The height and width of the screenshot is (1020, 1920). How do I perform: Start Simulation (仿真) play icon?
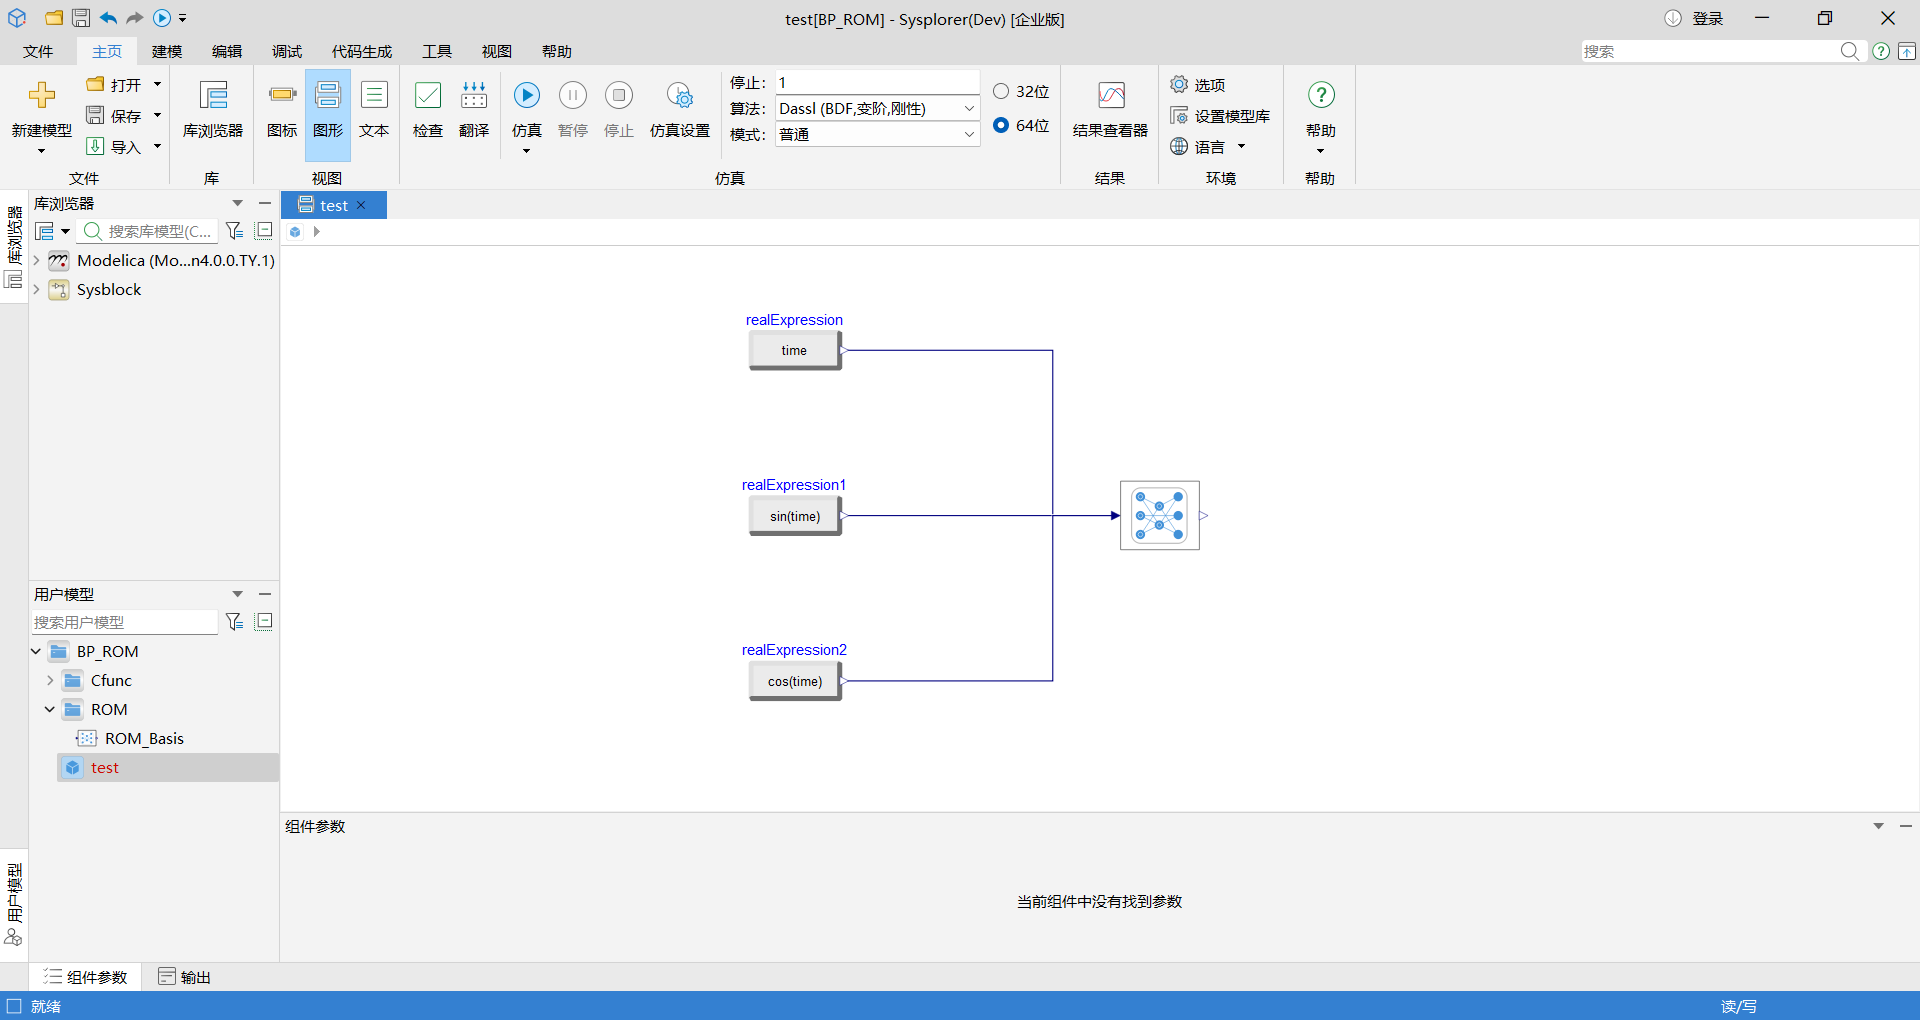[x=527, y=95]
